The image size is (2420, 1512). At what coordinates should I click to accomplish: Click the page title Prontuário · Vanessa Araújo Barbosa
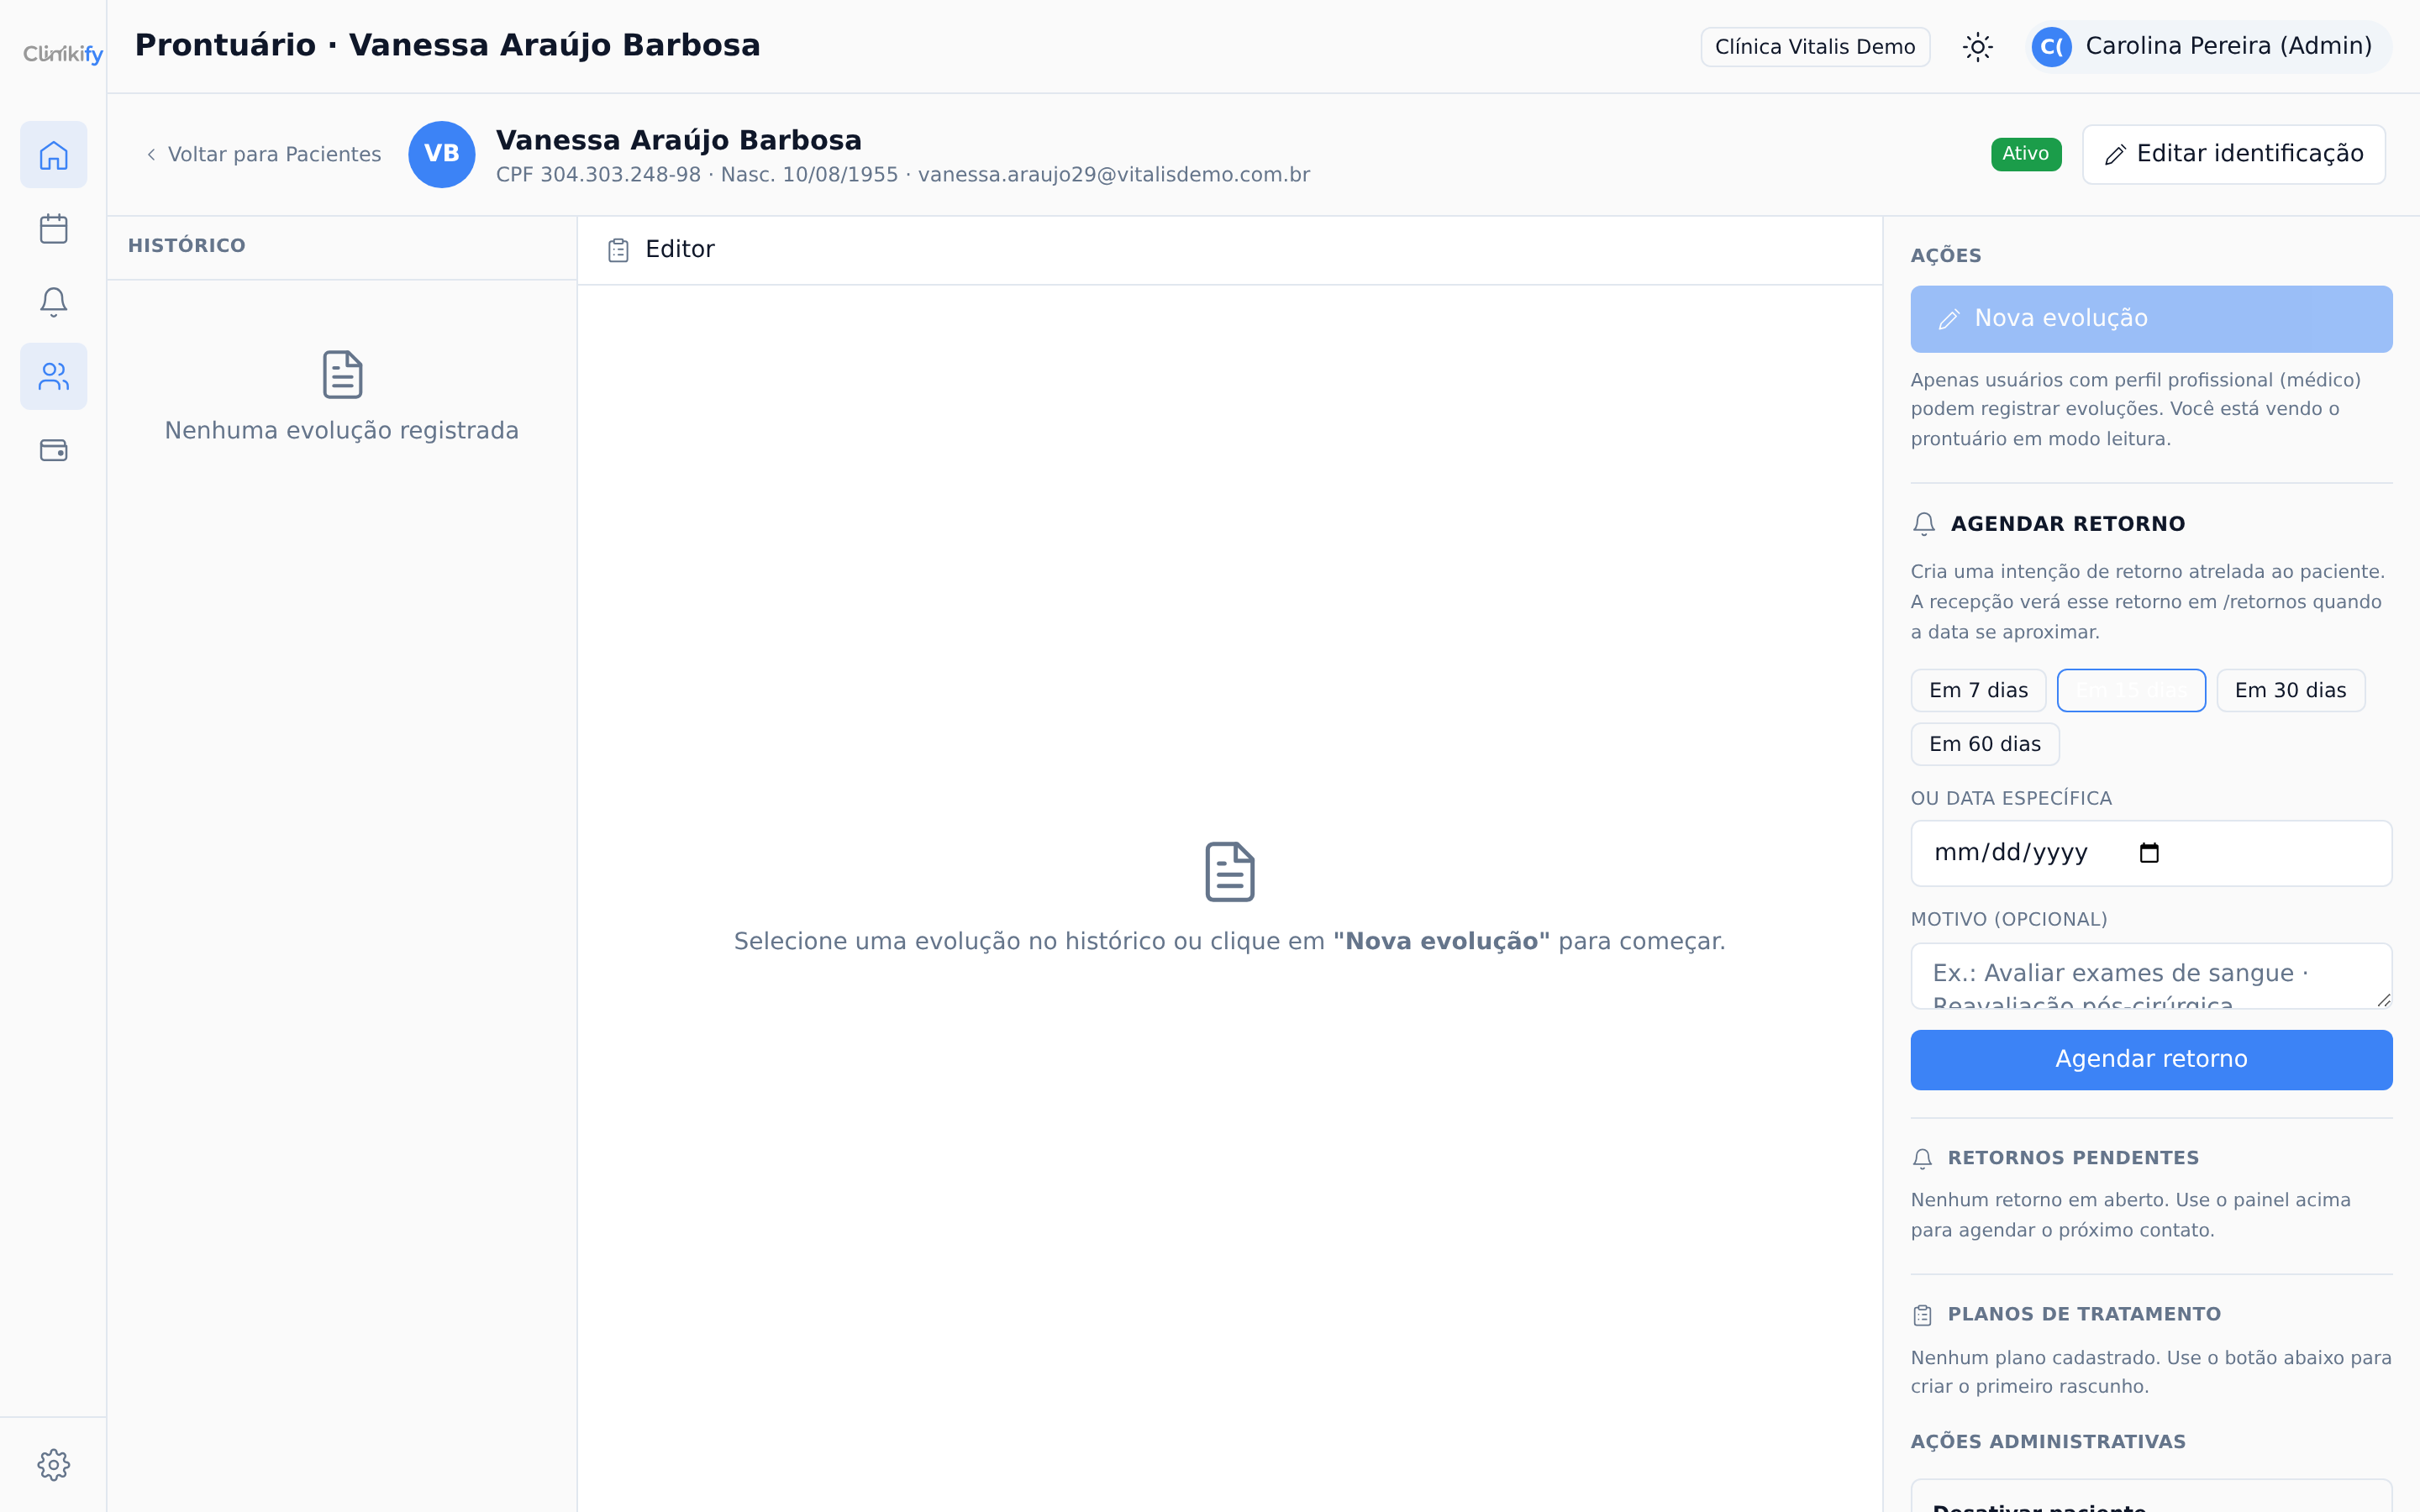point(448,46)
